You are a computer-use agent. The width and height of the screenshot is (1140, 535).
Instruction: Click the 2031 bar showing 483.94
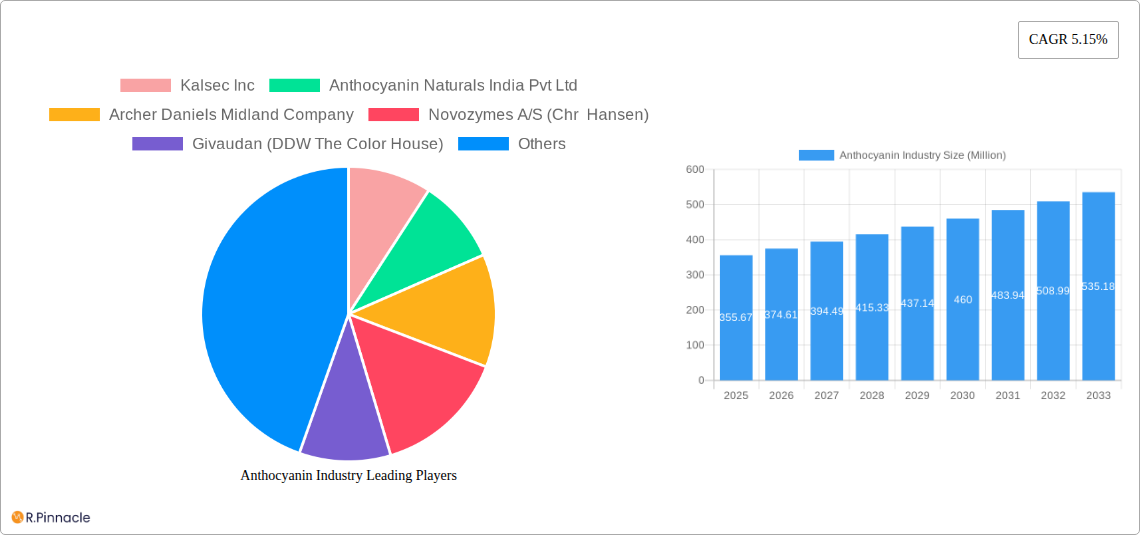click(x=1008, y=295)
